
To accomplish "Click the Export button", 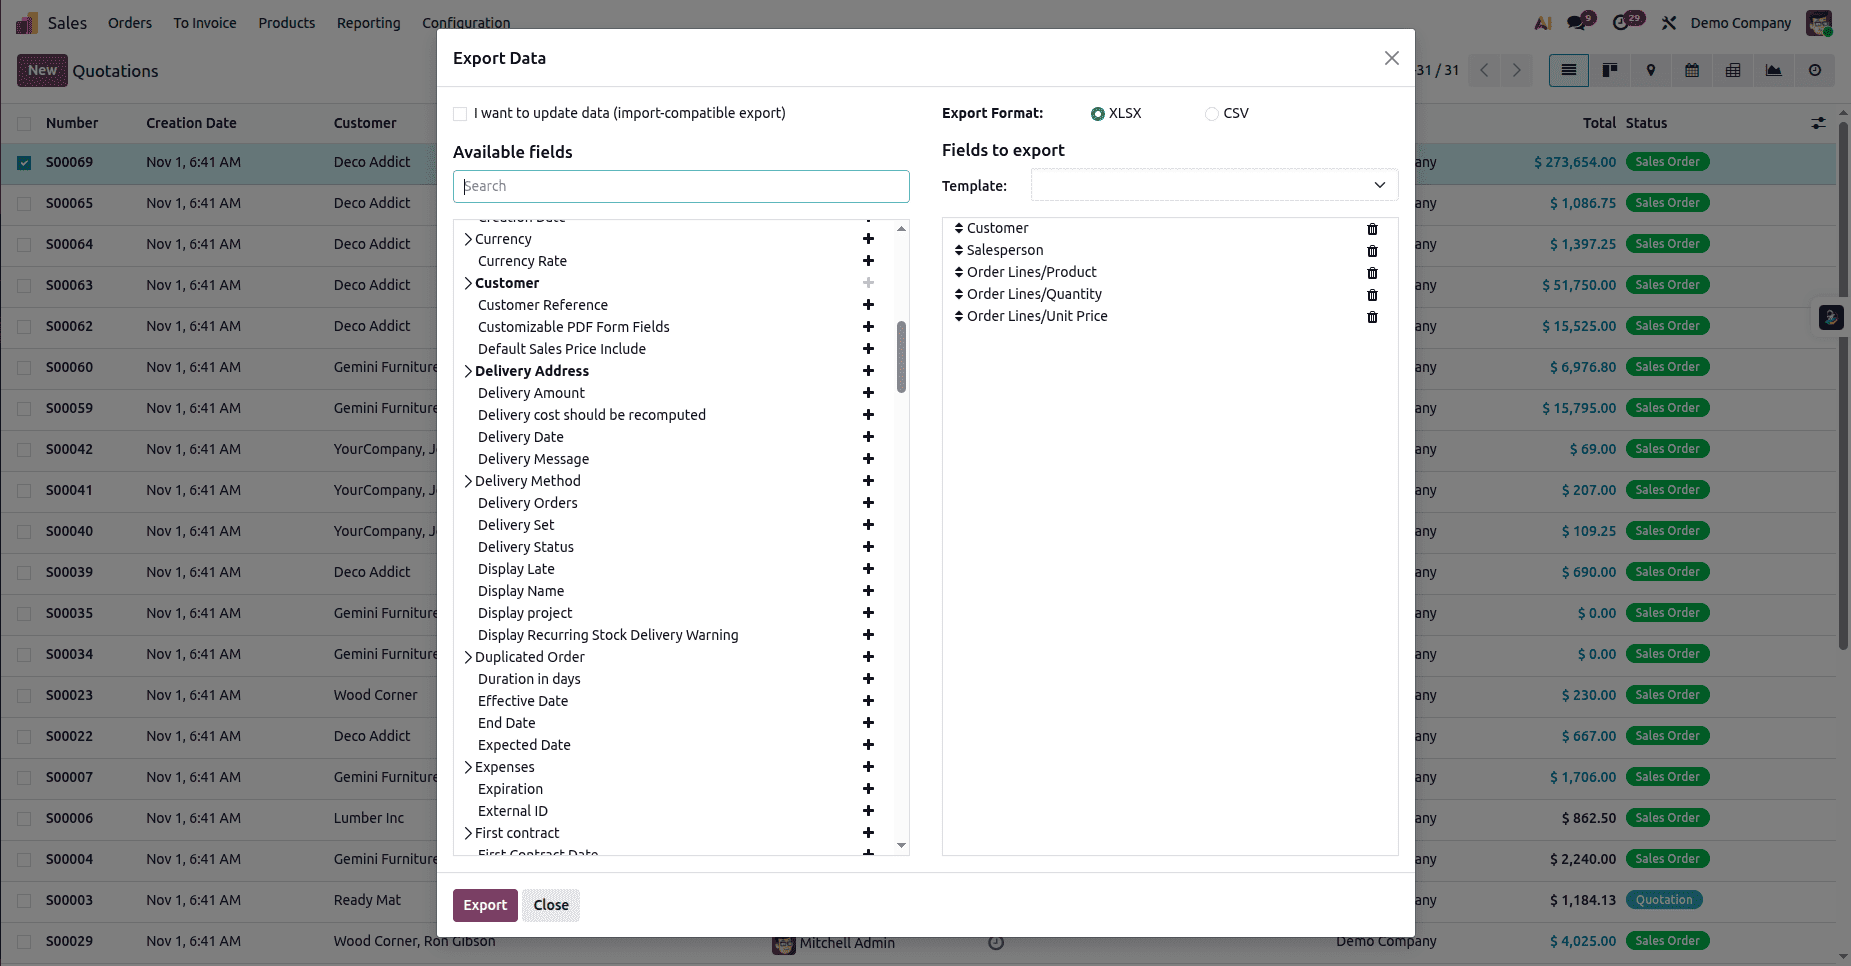I will pos(485,904).
